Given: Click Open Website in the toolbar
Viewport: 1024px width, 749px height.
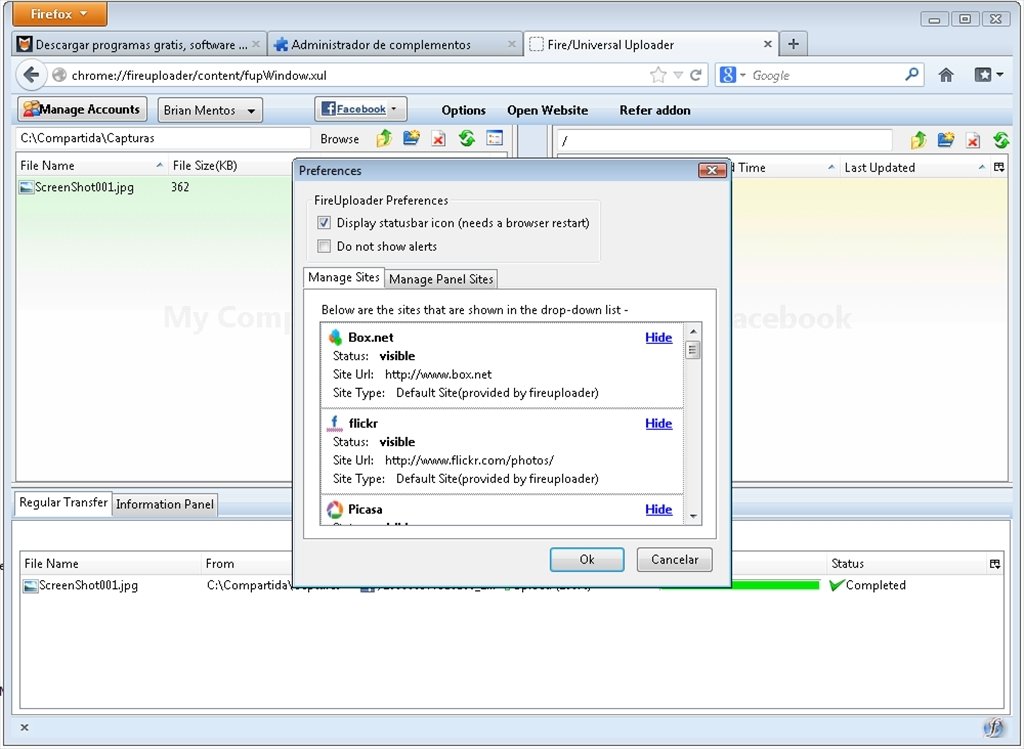Looking at the screenshot, I should coord(547,110).
